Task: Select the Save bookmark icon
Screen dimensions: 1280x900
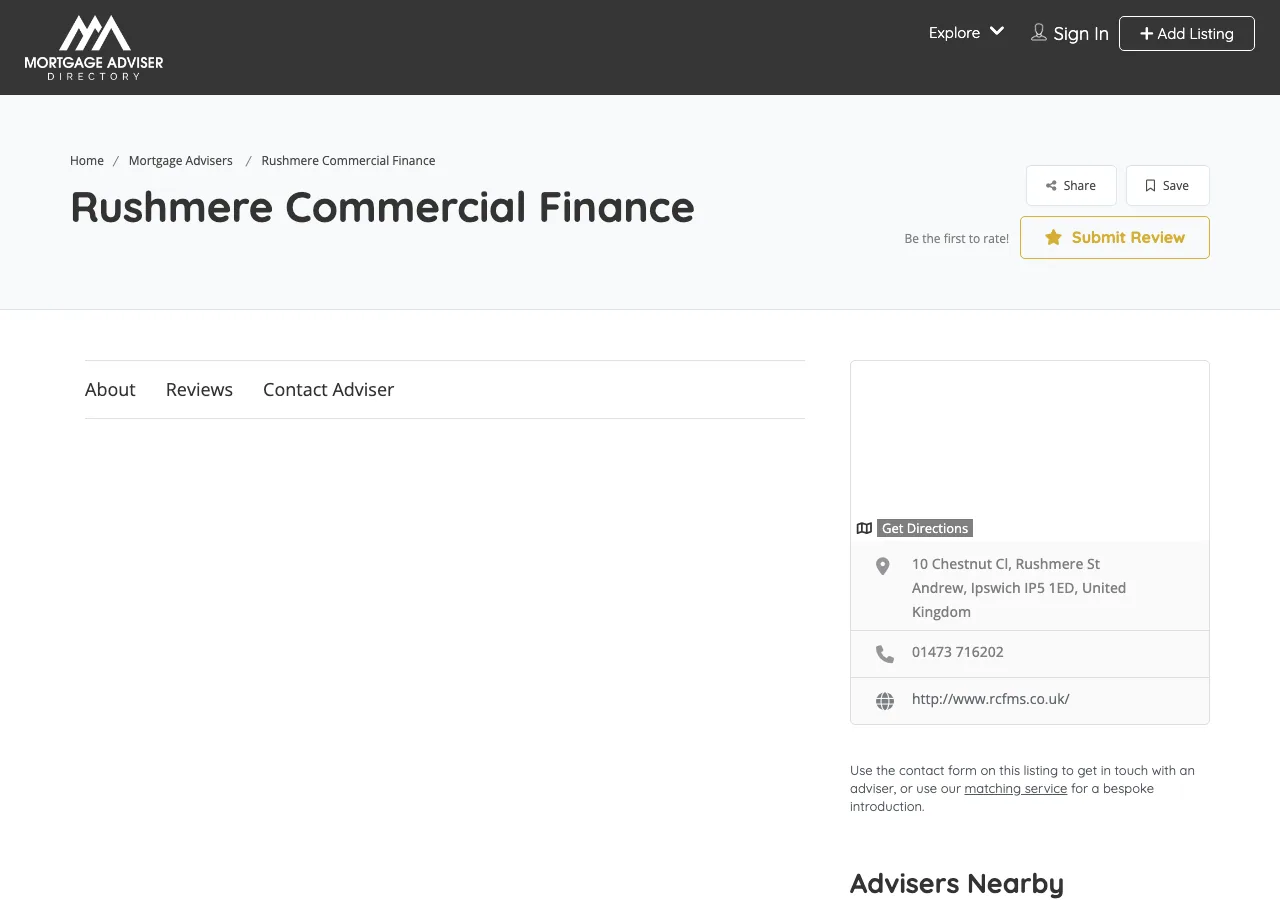Action: click(x=1149, y=185)
